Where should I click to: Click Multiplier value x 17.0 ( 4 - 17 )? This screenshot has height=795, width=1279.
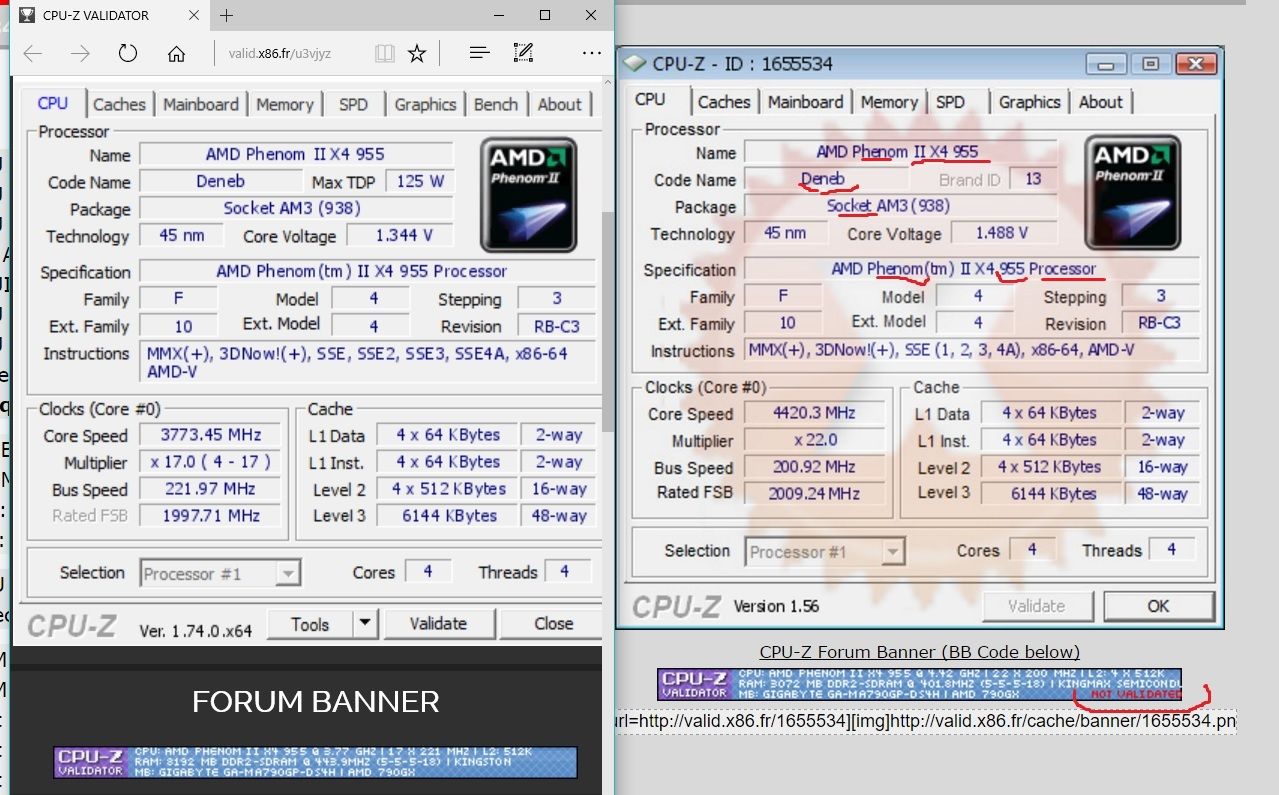[x=211, y=462]
